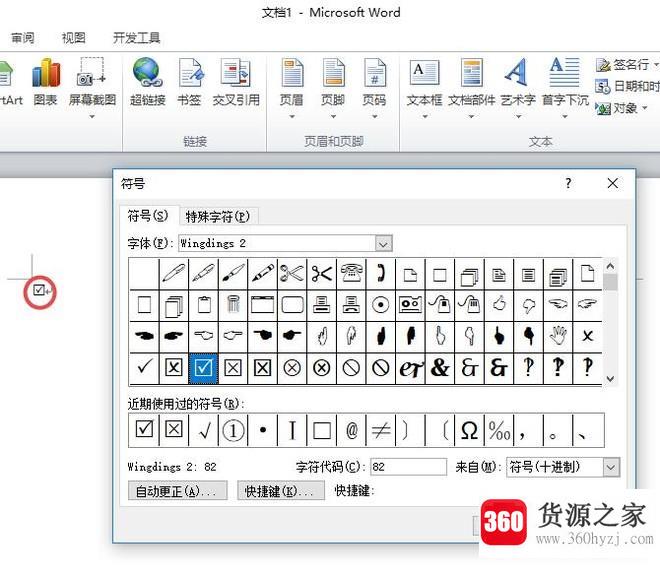Switch to the 符号(S) tab

tap(148, 216)
